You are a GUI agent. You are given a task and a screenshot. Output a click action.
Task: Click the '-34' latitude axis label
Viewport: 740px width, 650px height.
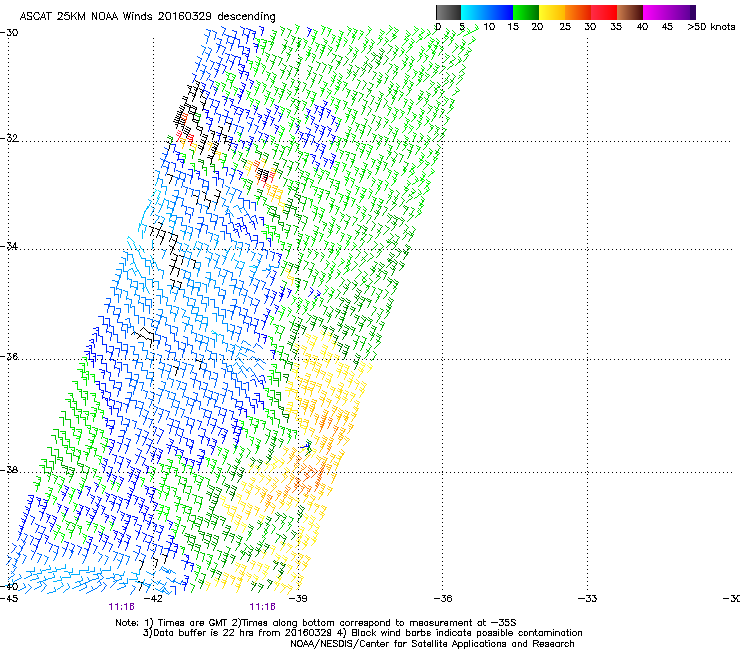point(9,246)
